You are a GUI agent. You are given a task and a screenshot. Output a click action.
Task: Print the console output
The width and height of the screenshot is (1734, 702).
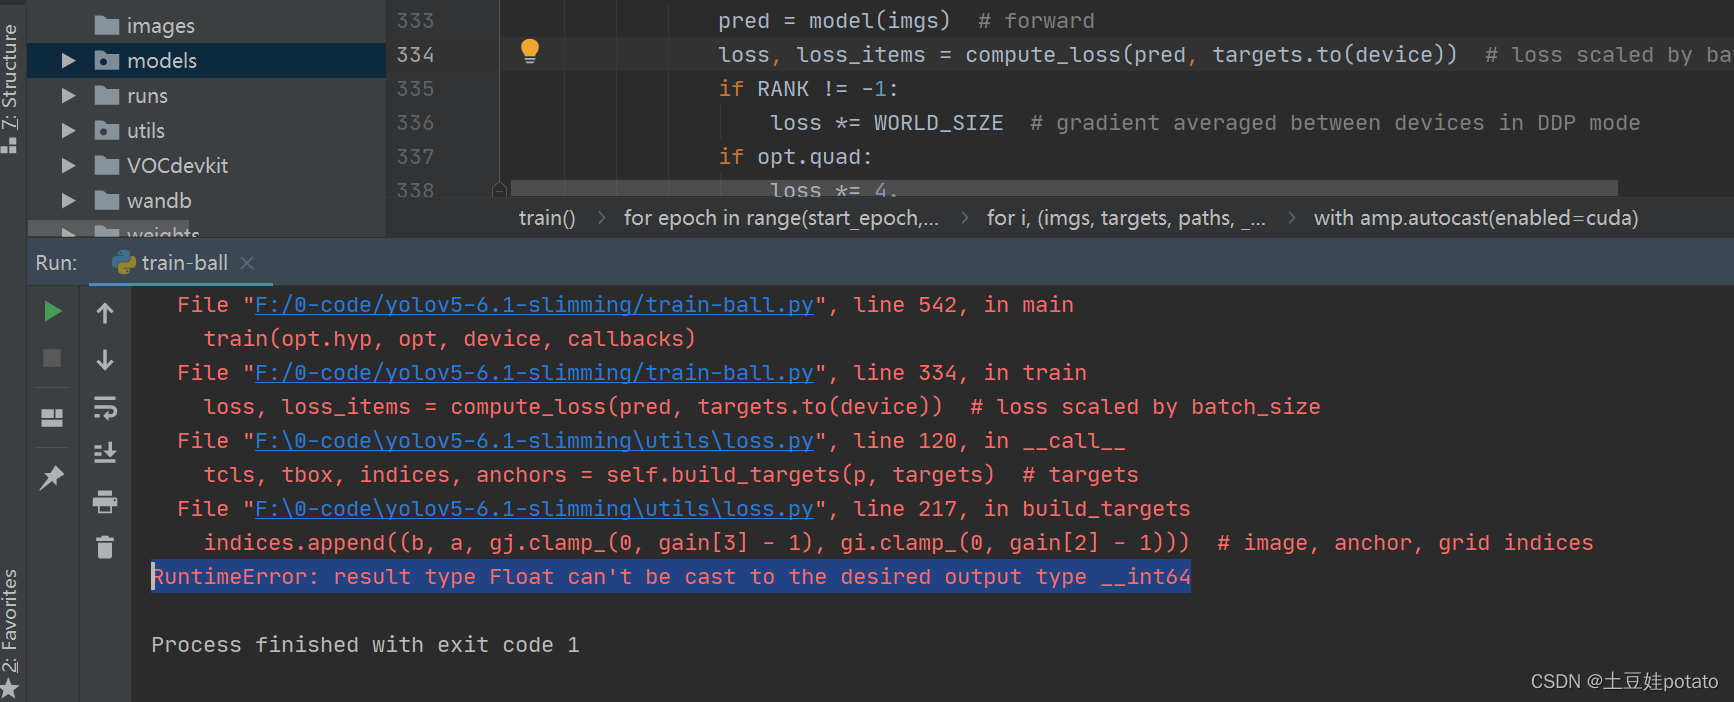tap(105, 501)
